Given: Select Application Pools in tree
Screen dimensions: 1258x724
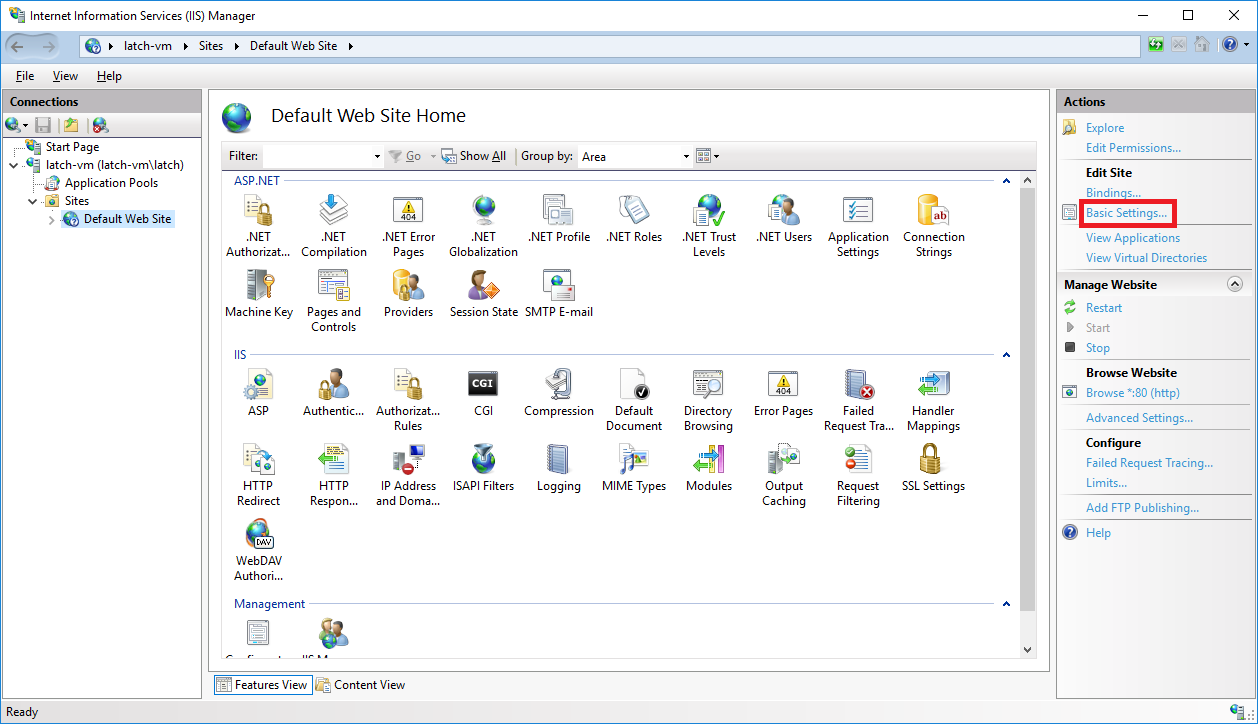Looking at the screenshot, I should pos(111,183).
